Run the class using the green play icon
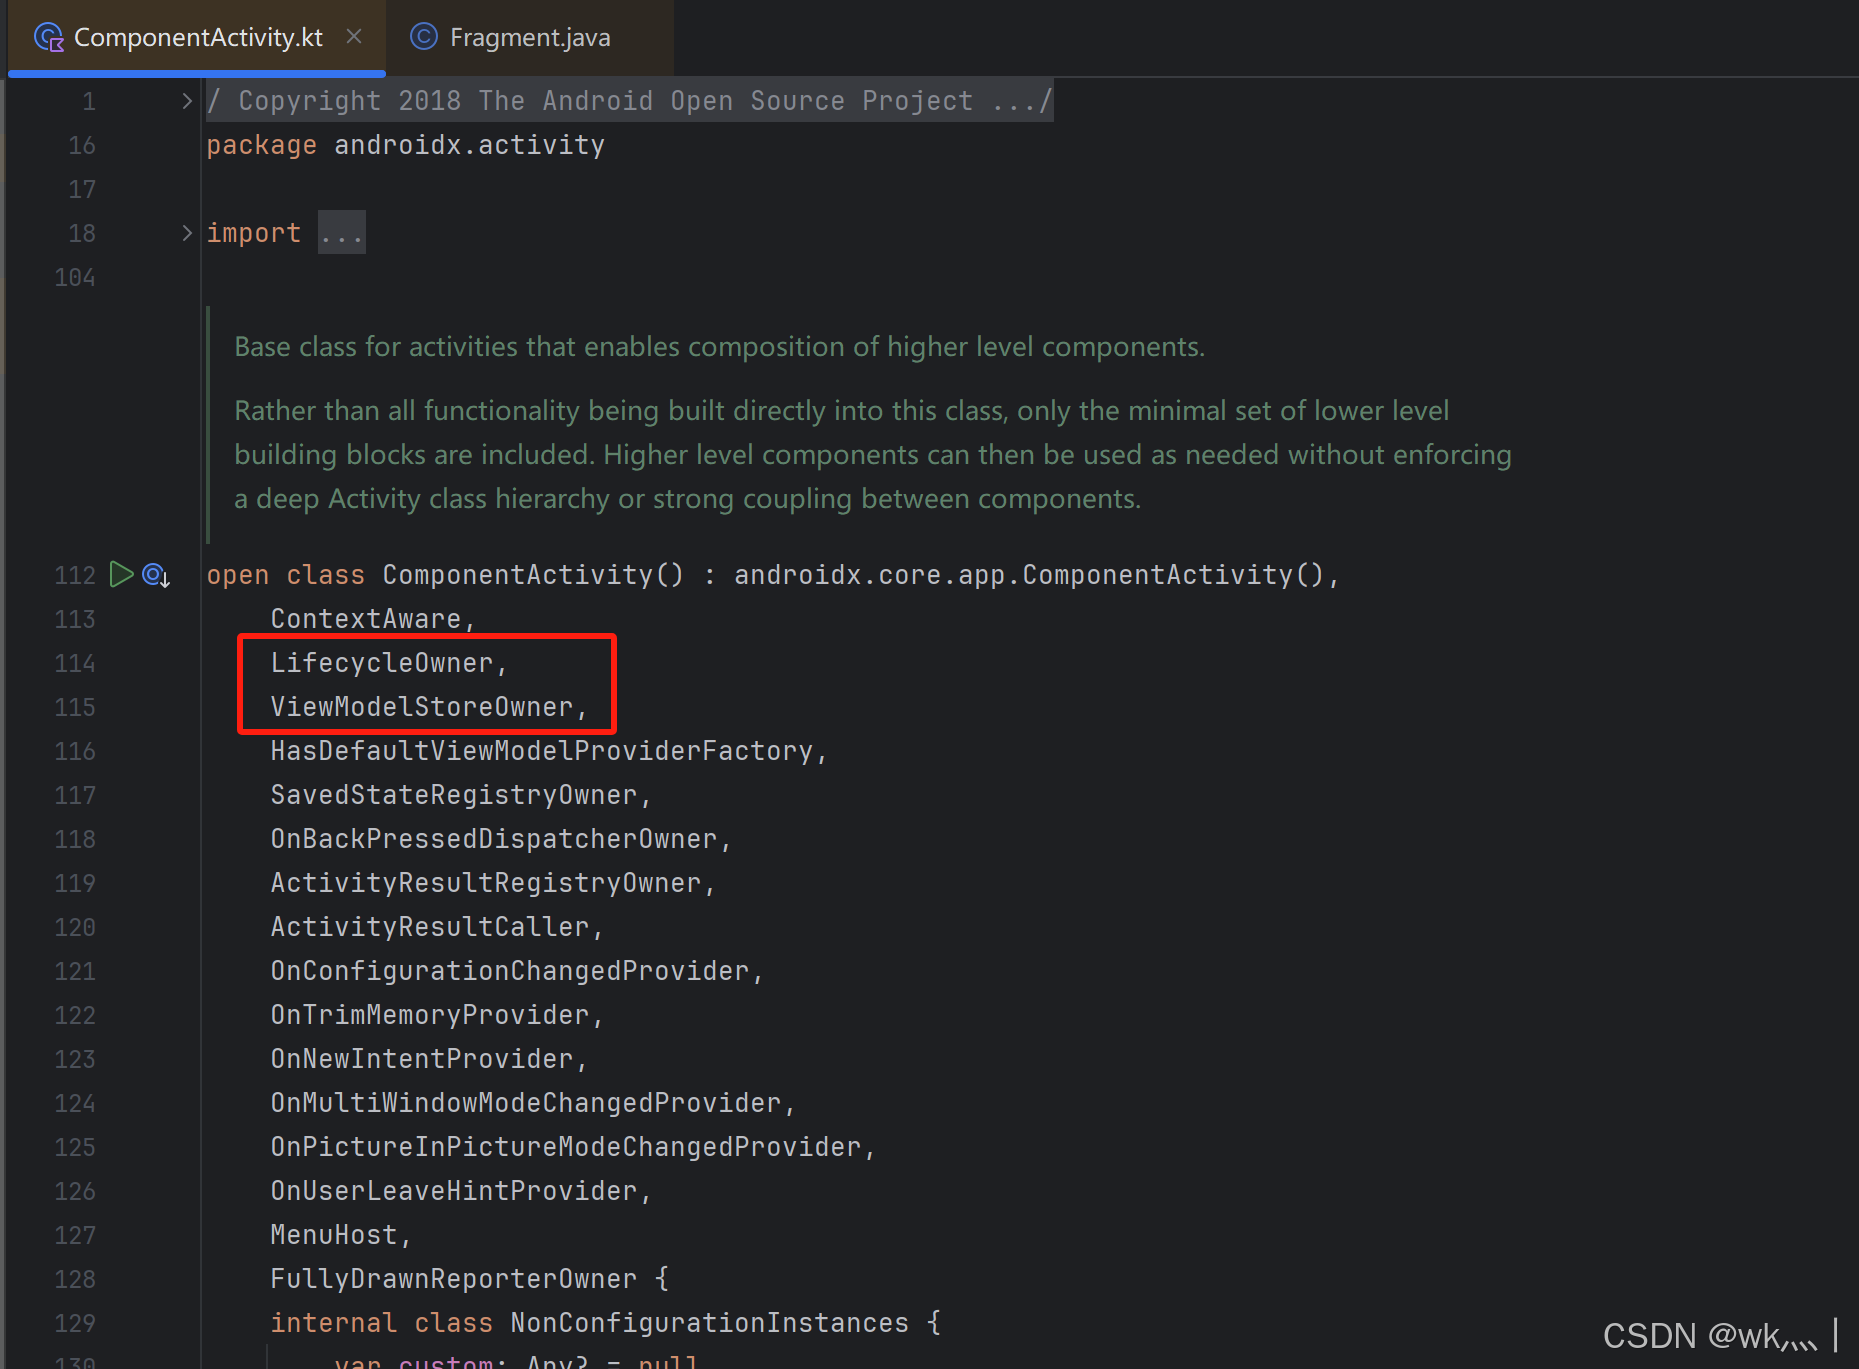 point(122,574)
